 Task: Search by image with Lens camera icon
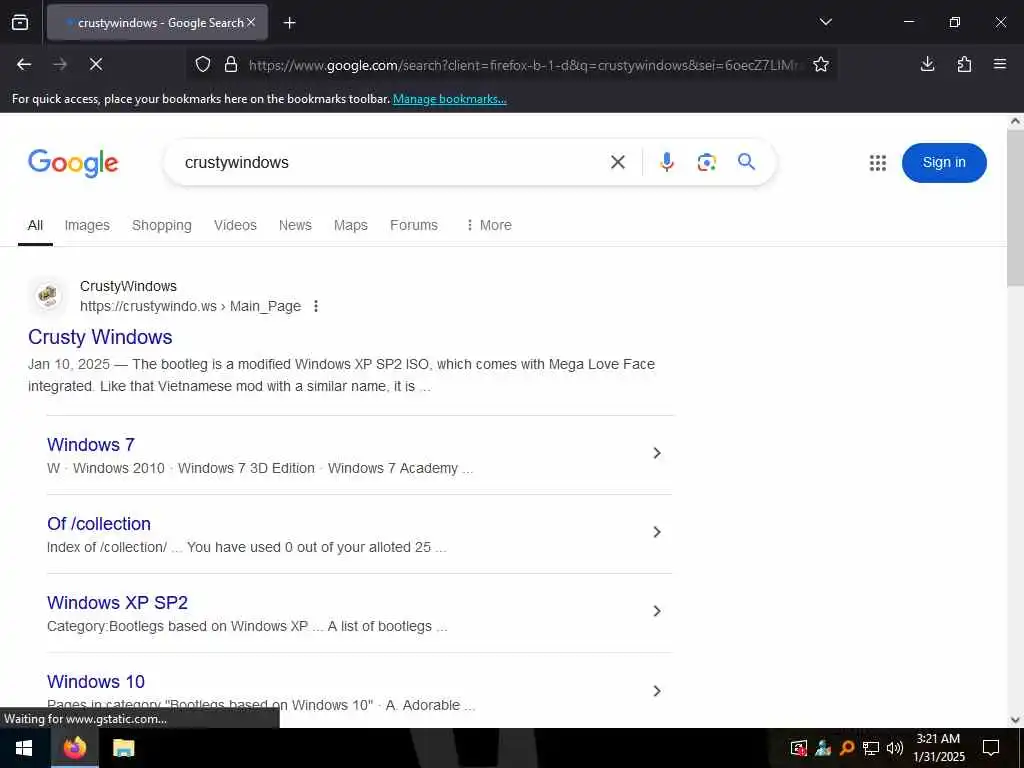[707, 162]
